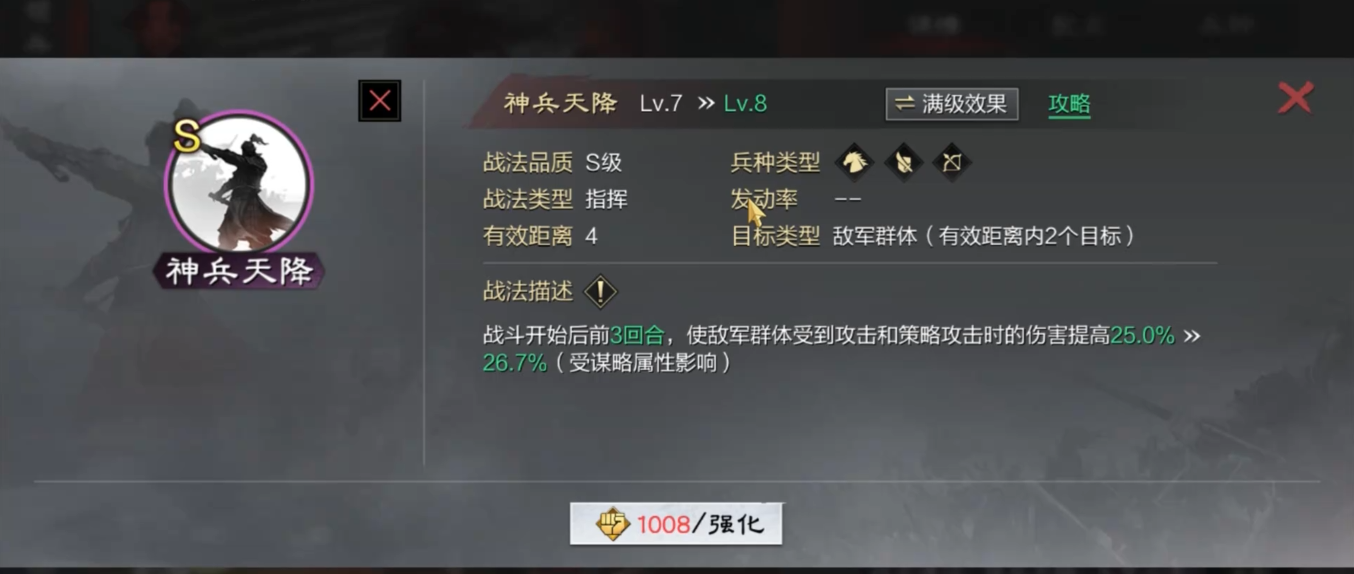Click the fist icon on the 强化 button
Viewport: 1354px width, 574px height.
[613, 524]
